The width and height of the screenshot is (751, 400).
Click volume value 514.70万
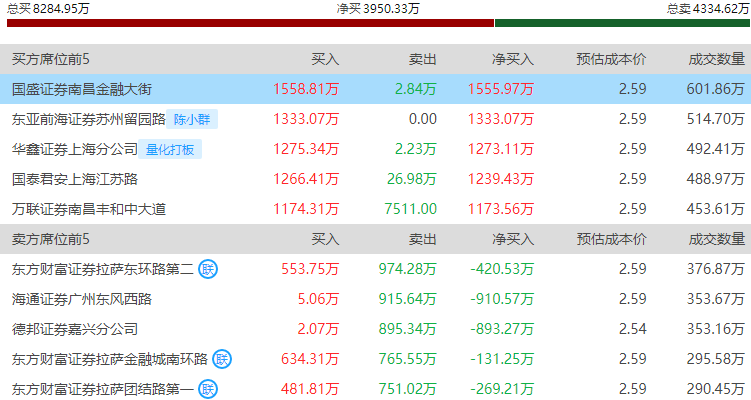pos(716,119)
